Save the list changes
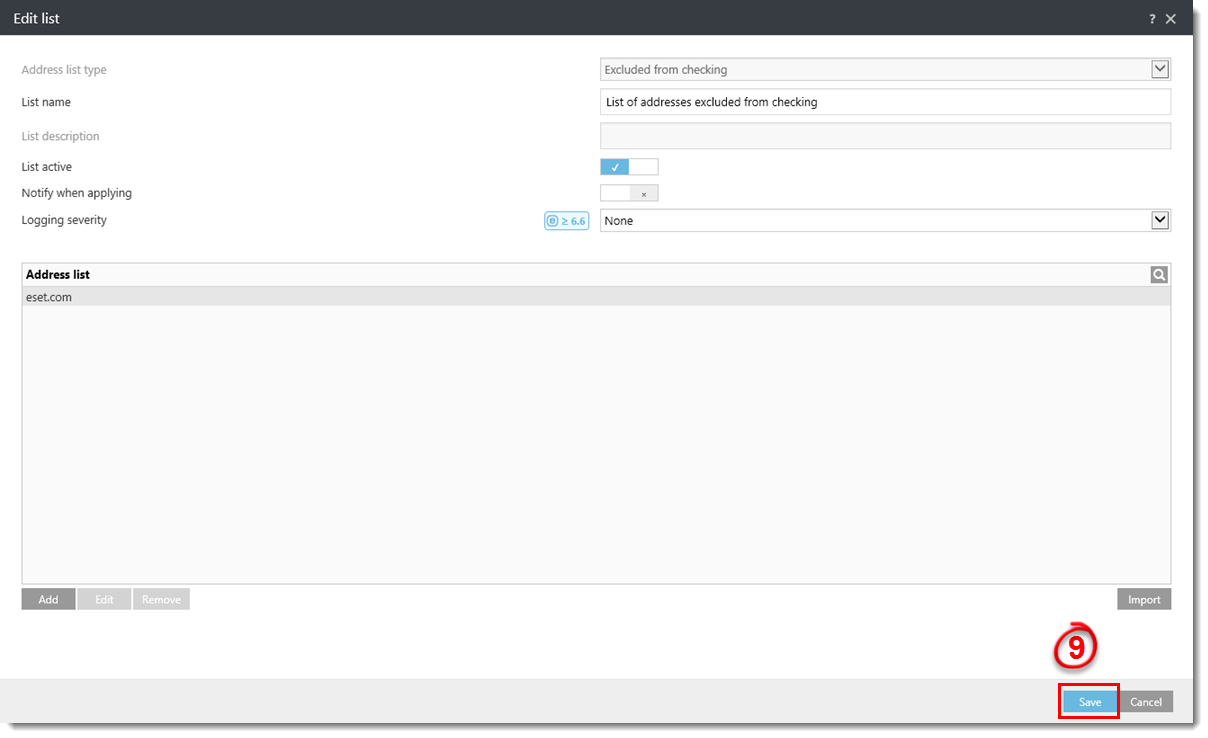The height and width of the screenshot is (738, 1208). [1089, 702]
